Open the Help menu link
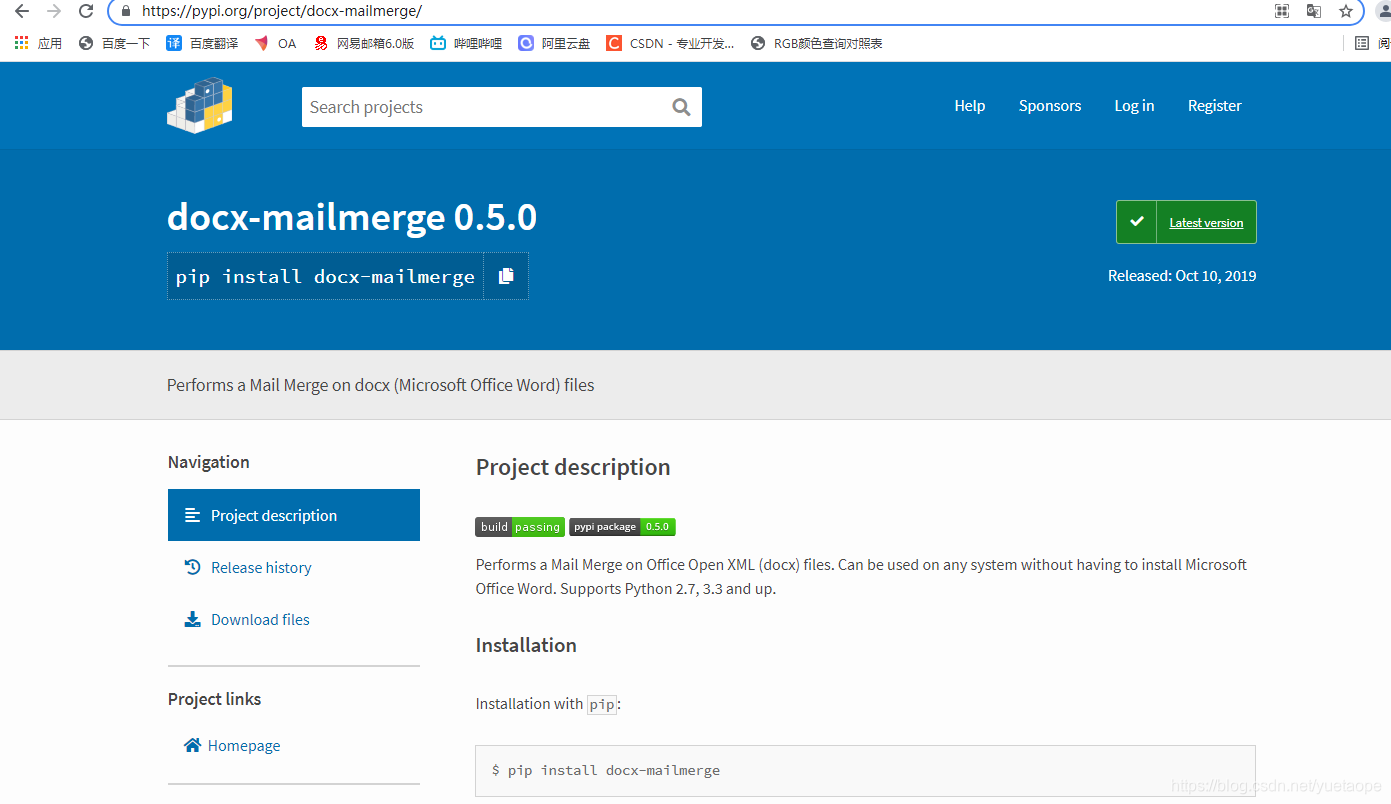The image size is (1391, 804). (x=970, y=106)
